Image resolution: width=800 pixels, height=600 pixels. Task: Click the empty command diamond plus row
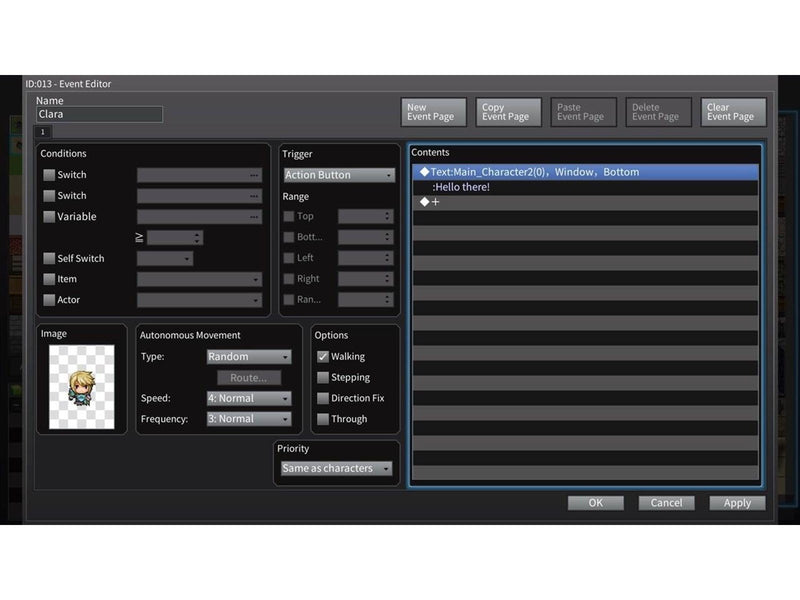[585, 202]
